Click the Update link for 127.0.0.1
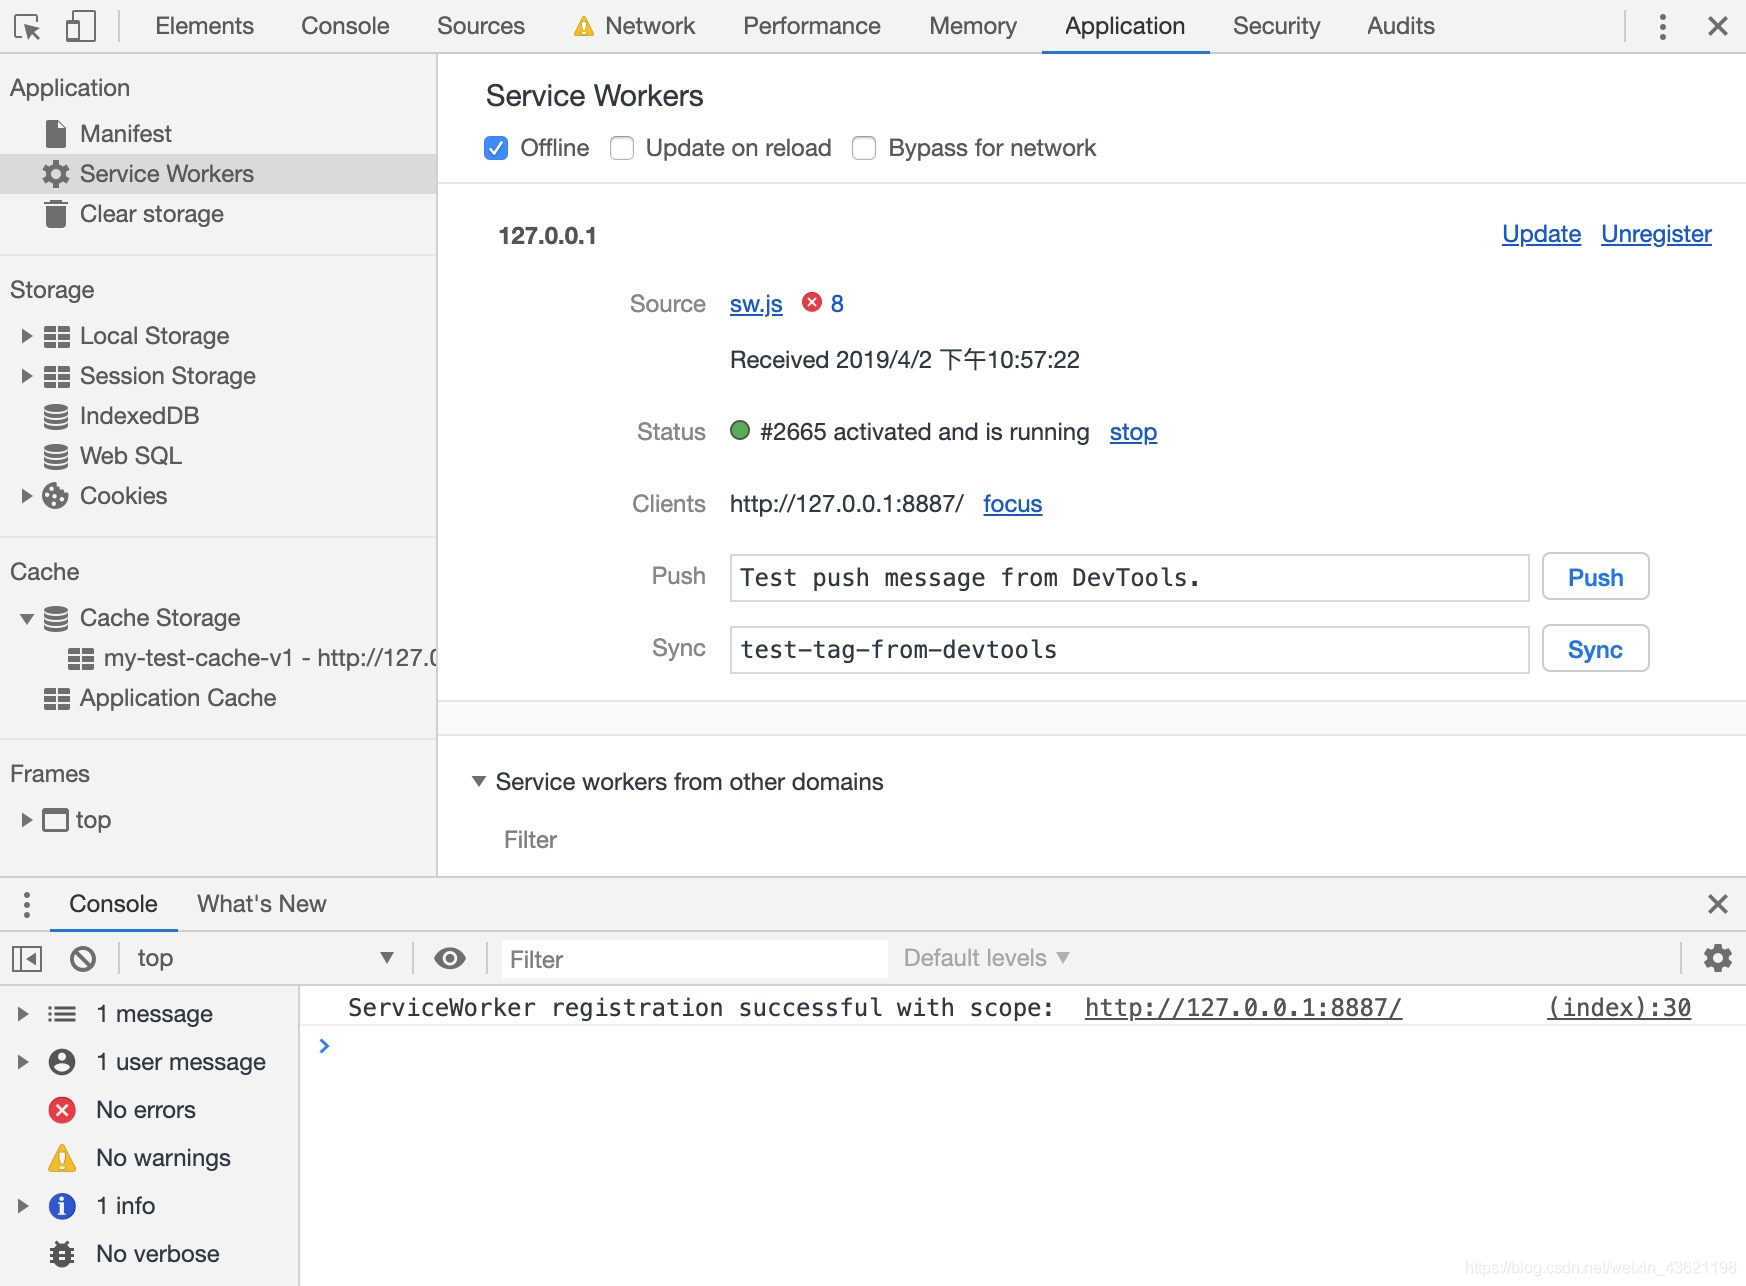 (x=1541, y=234)
